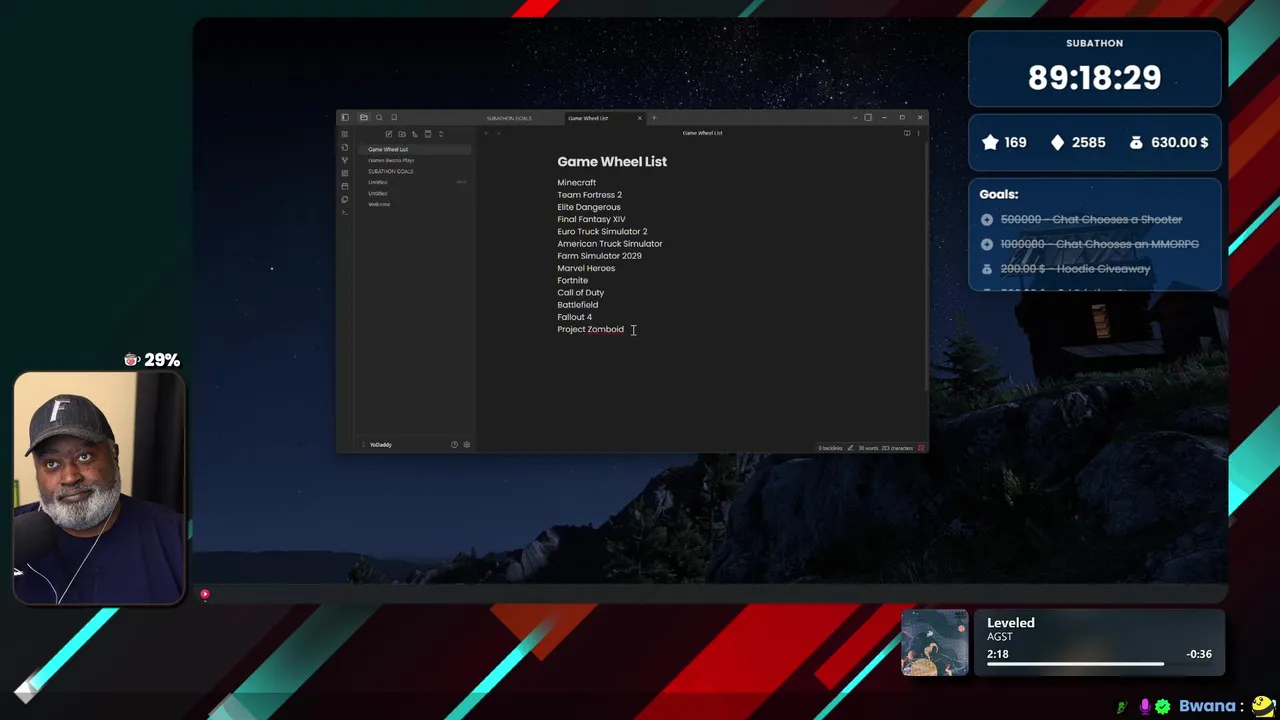Screen dimensions: 1280x720
Task: Click the Team Fortress 2 line
Action: [x=589, y=195]
